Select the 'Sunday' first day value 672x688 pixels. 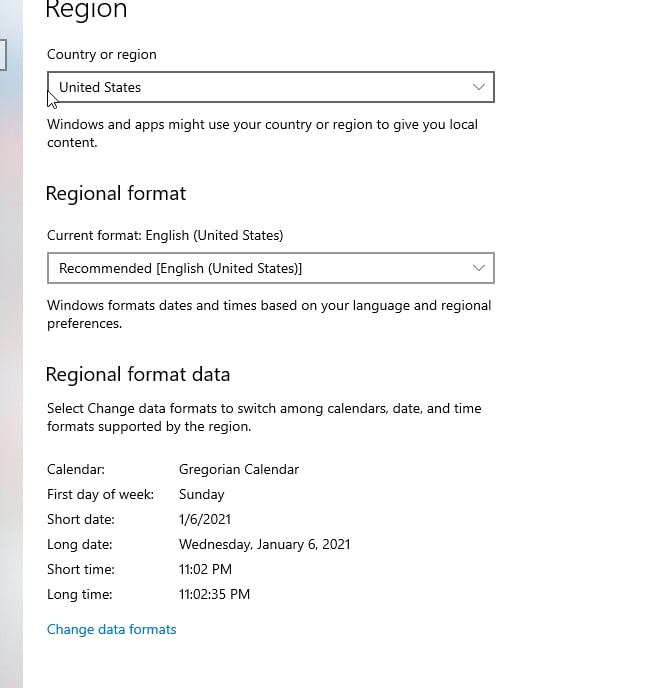pos(201,494)
